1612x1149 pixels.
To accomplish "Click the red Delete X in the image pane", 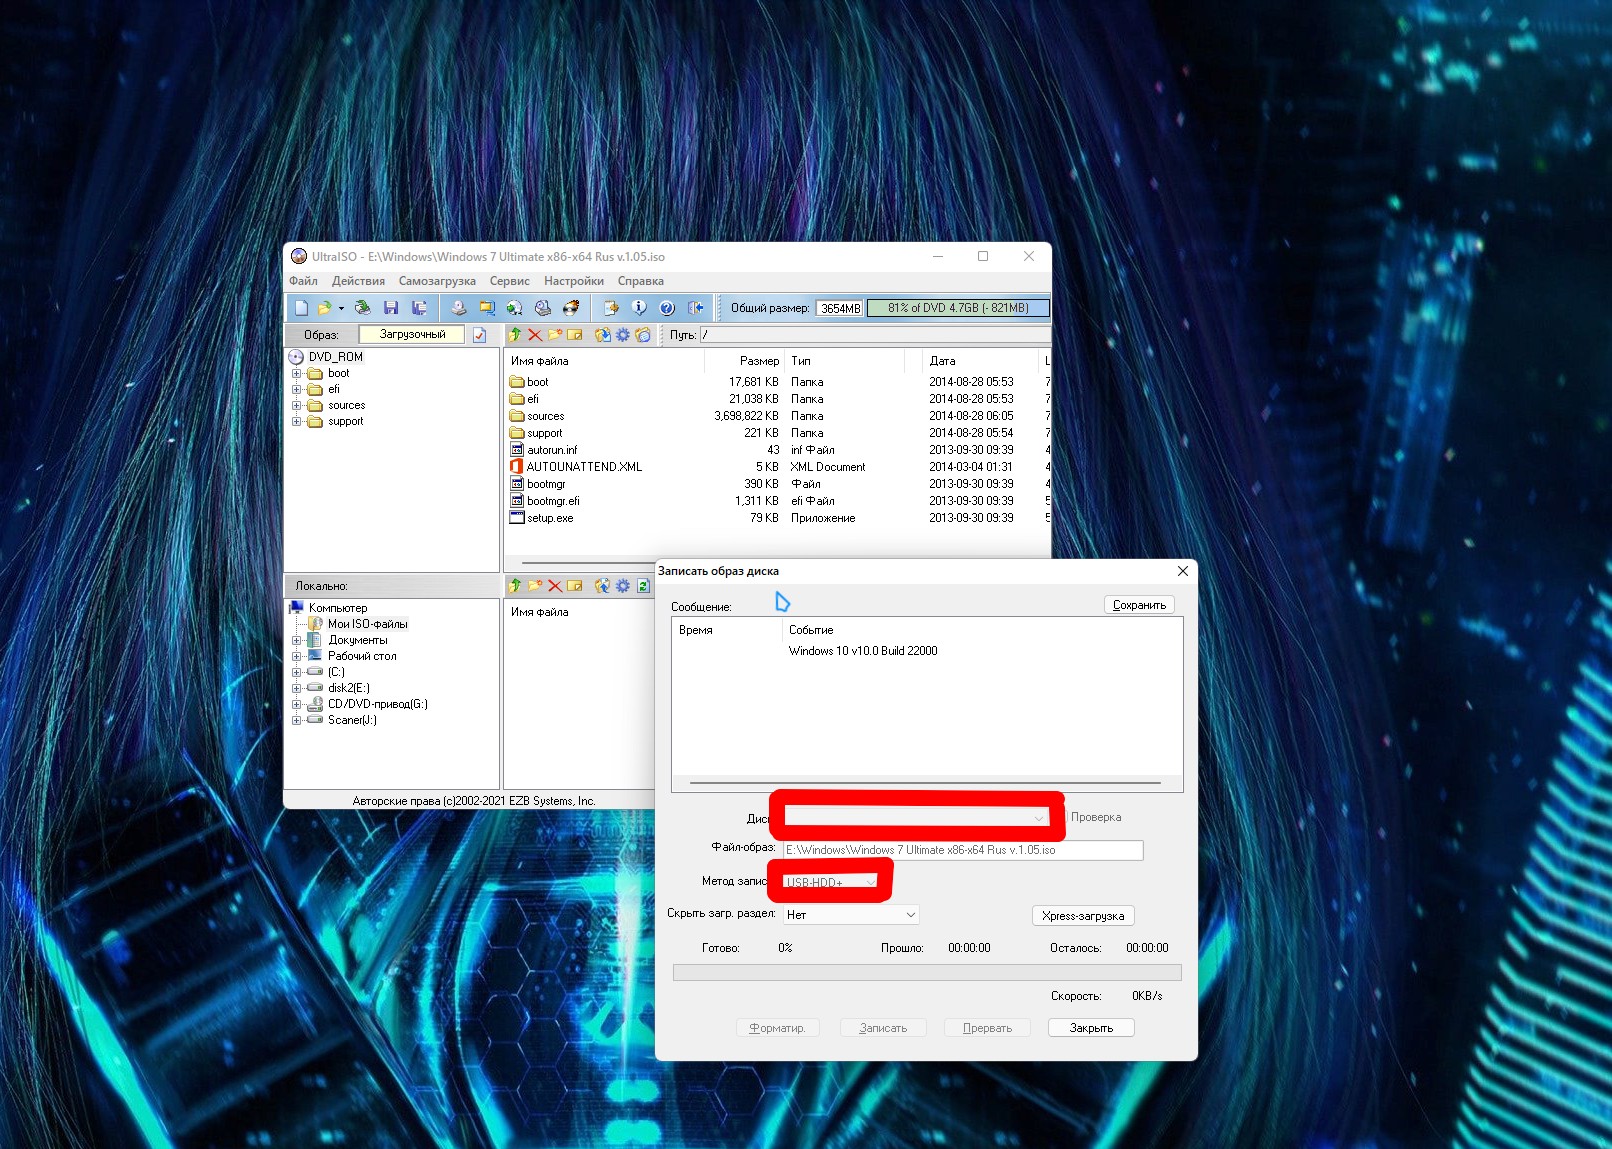I will point(535,335).
